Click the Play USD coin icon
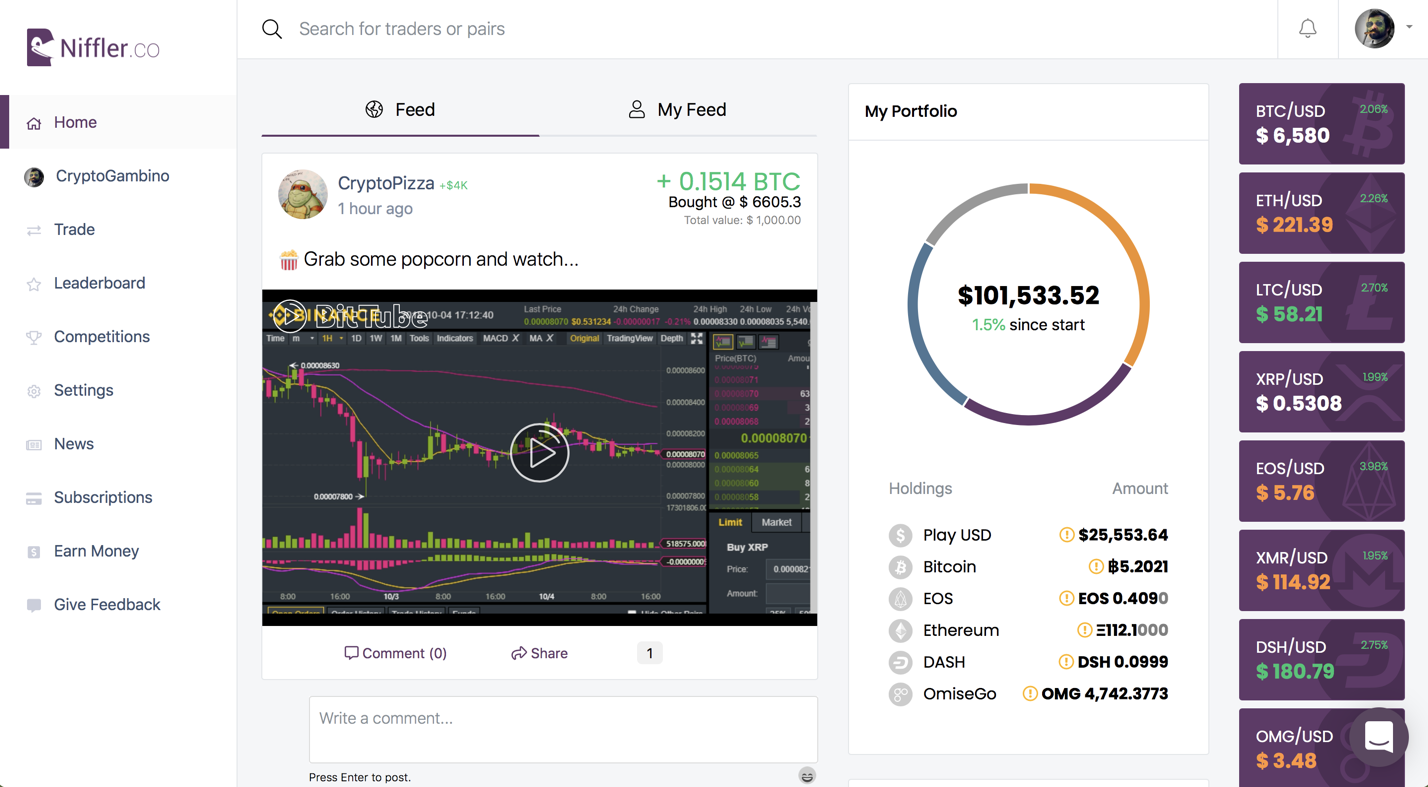This screenshot has height=787, width=1428. click(x=900, y=535)
